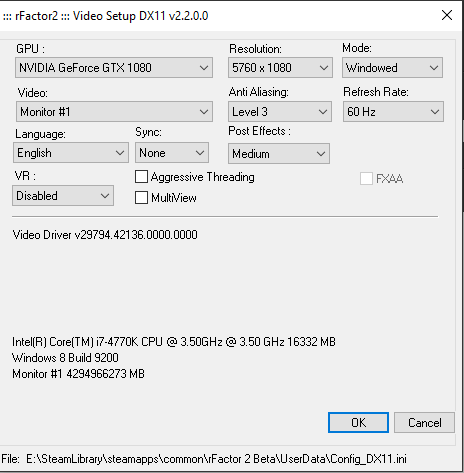The width and height of the screenshot is (464, 473).
Task: Enable the Aggressive Threading checkbox
Action: pos(141,177)
